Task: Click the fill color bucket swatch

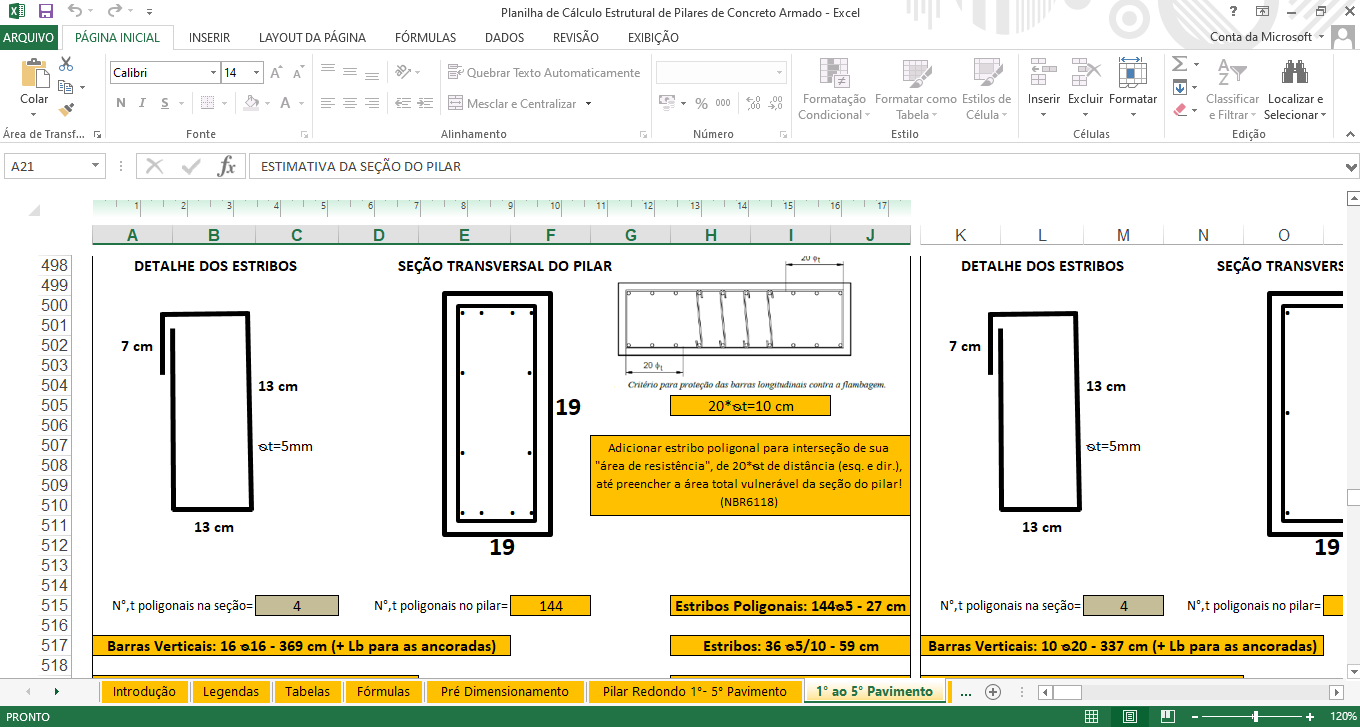Action: pos(251,103)
